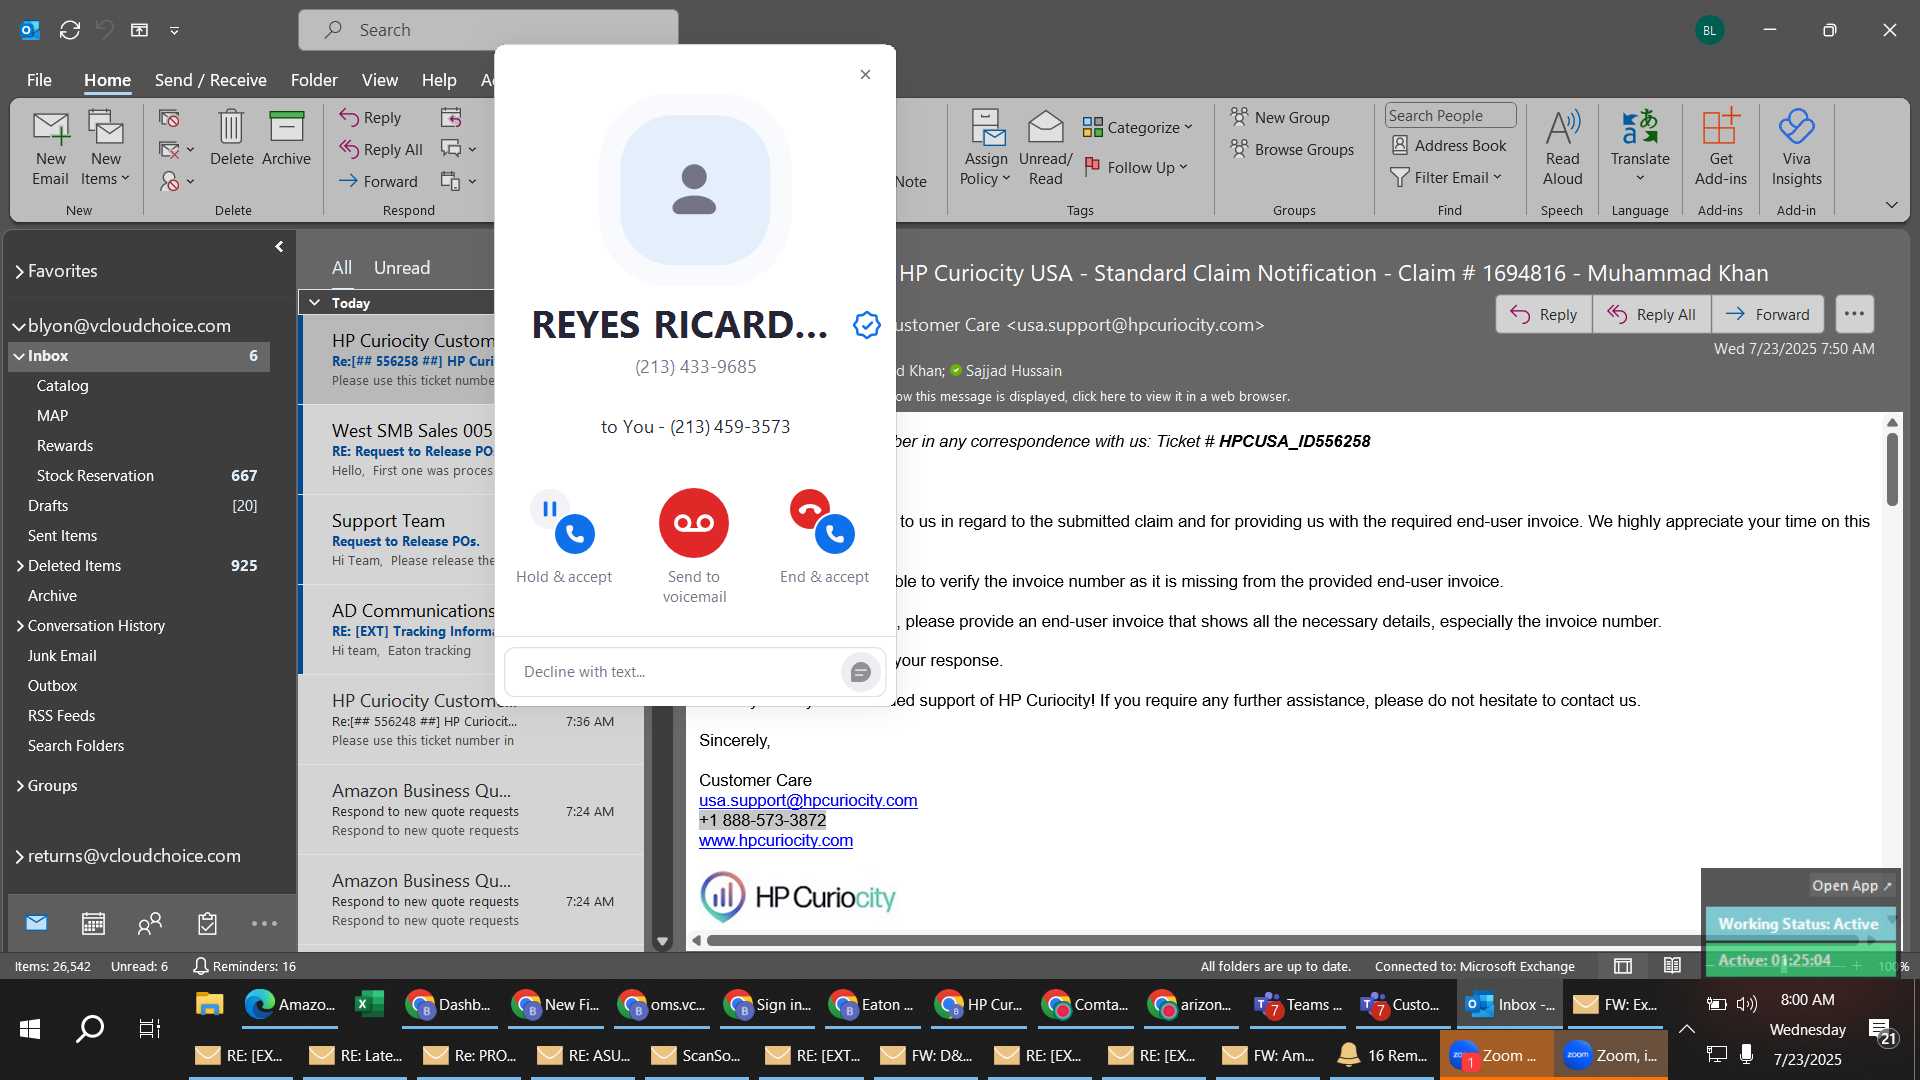Collapse the Today message group
The height and width of the screenshot is (1080, 1920).
tap(314, 303)
